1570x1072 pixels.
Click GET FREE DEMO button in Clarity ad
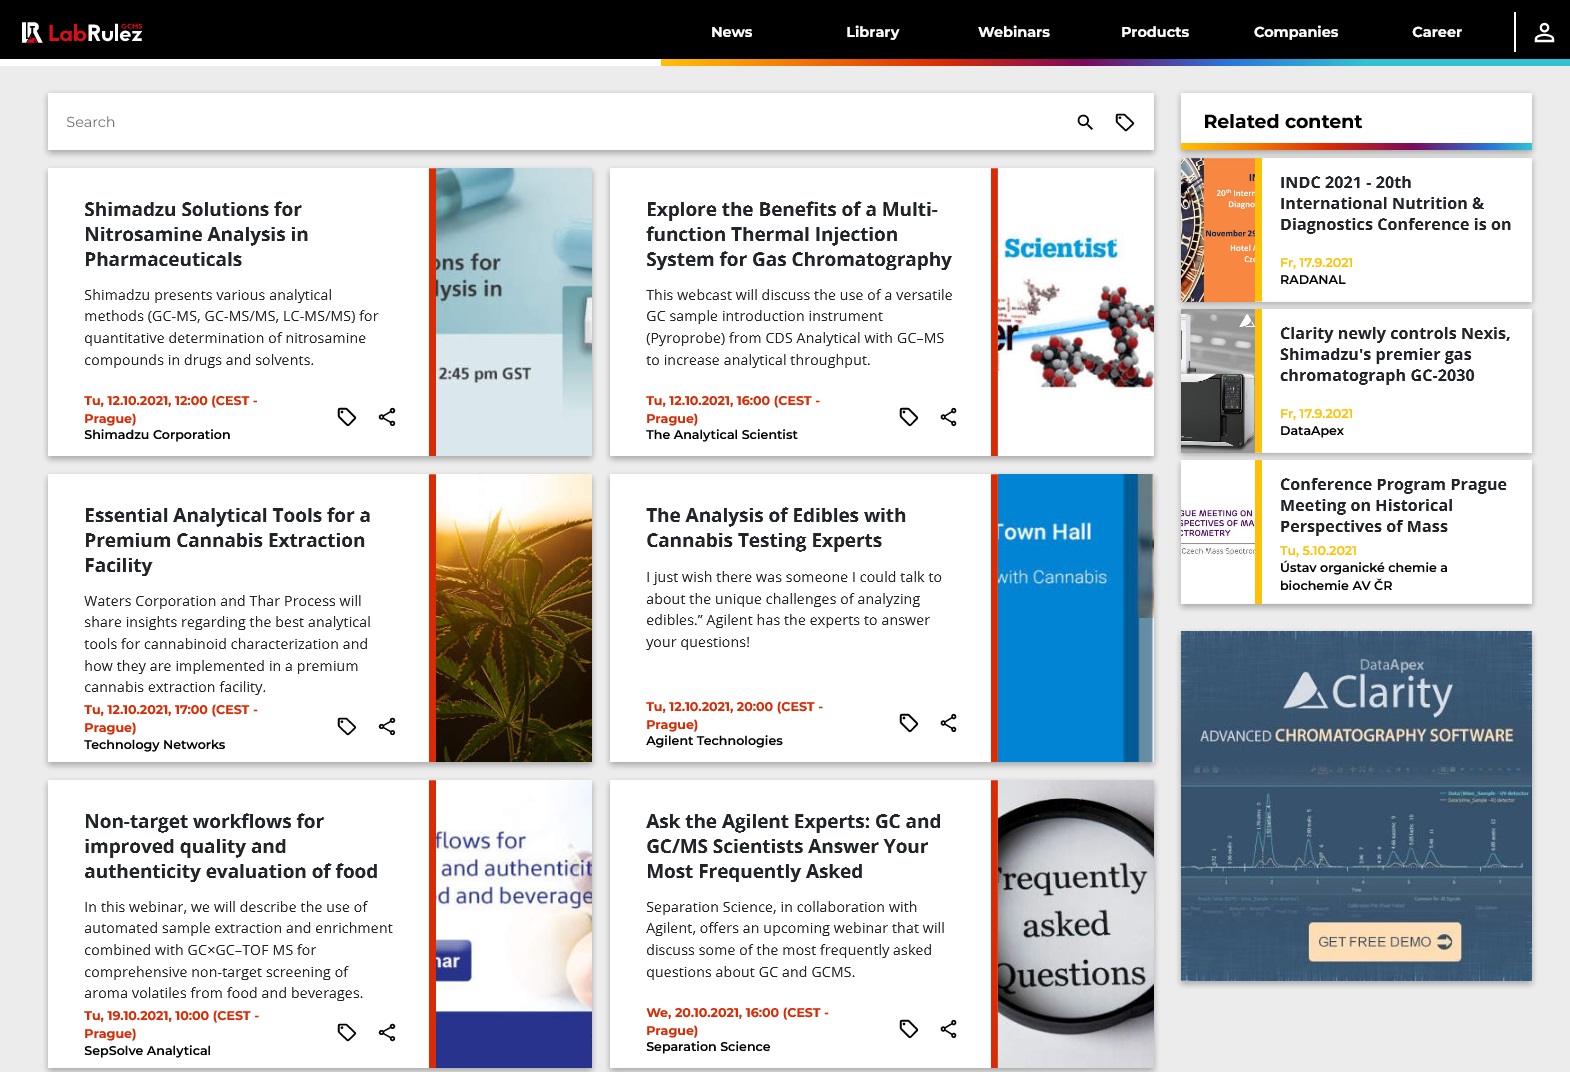point(1384,942)
